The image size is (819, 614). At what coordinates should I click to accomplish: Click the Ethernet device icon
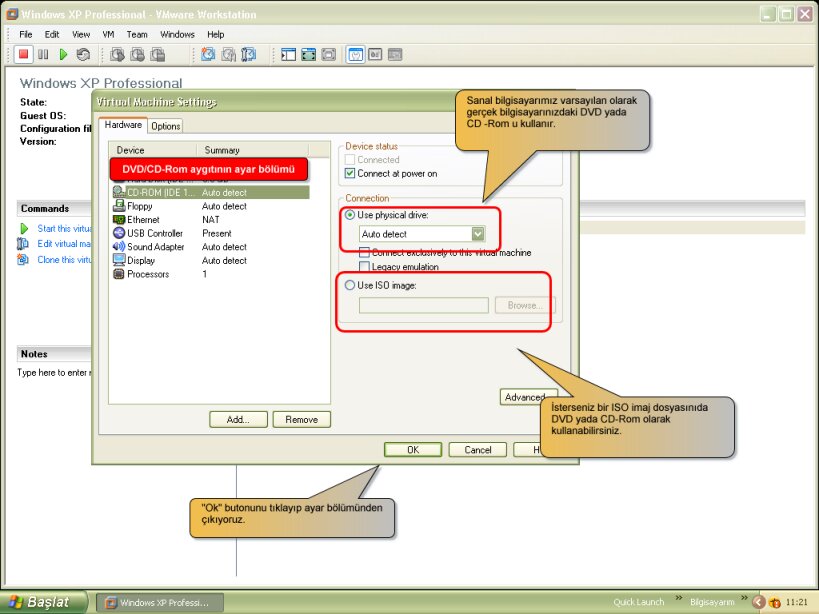click(119, 220)
